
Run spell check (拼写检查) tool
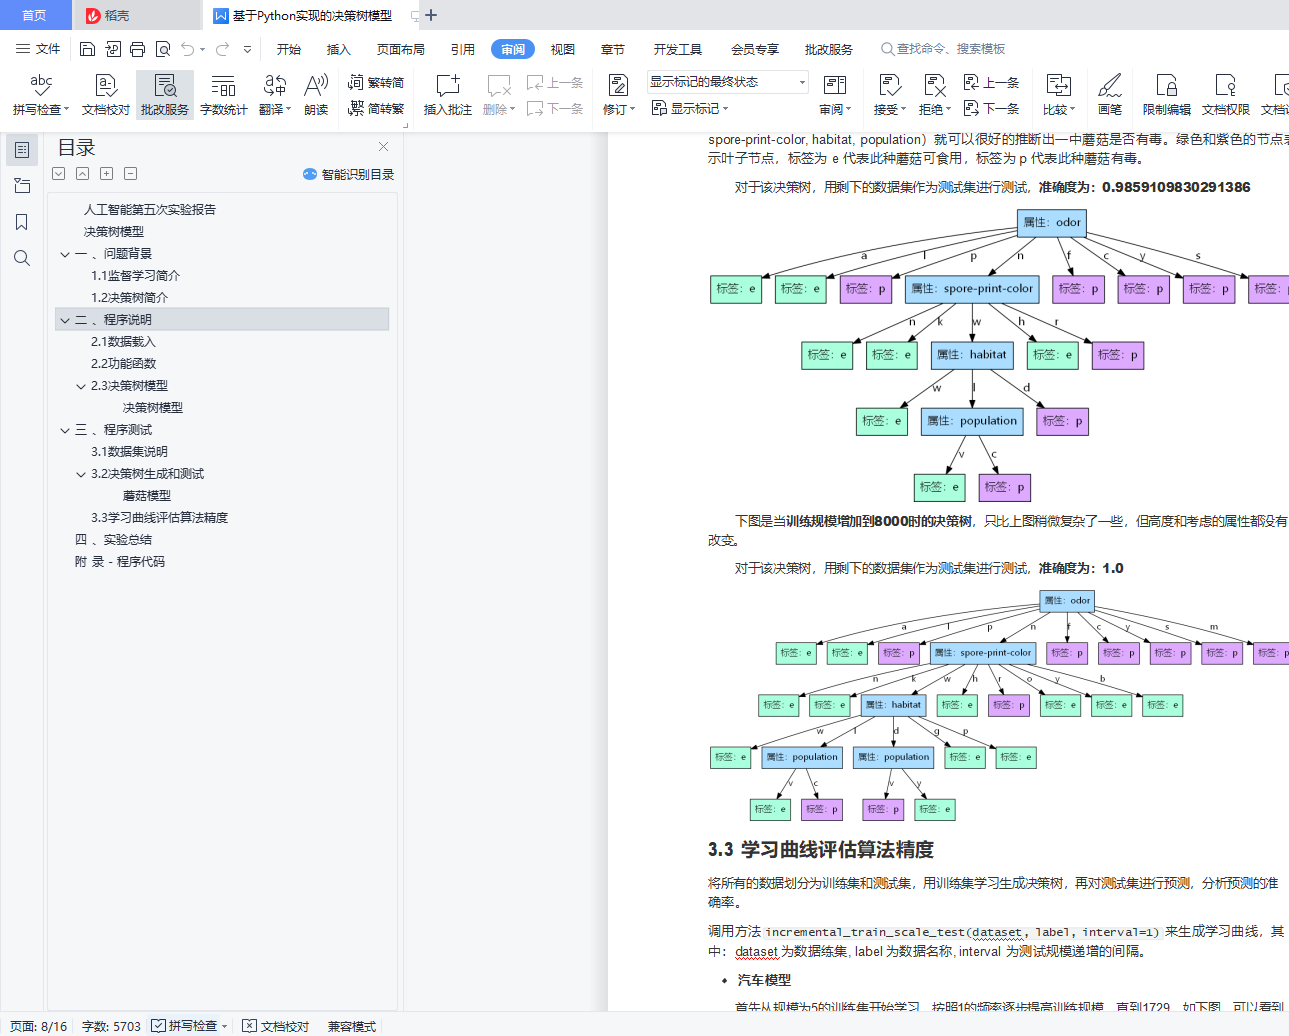click(x=41, y=95)
